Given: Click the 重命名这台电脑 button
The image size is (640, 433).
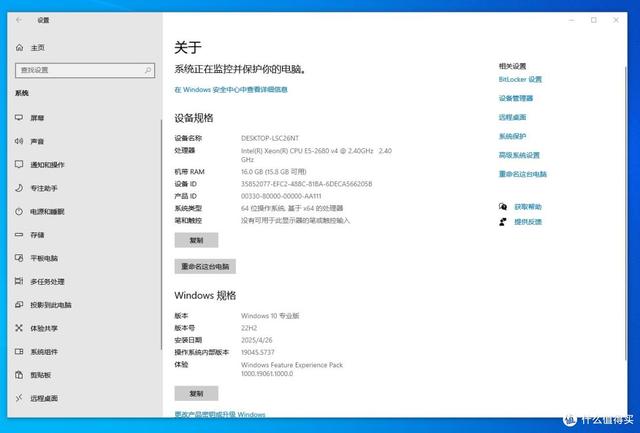Looking at the screenshot, I should [205, 266].
